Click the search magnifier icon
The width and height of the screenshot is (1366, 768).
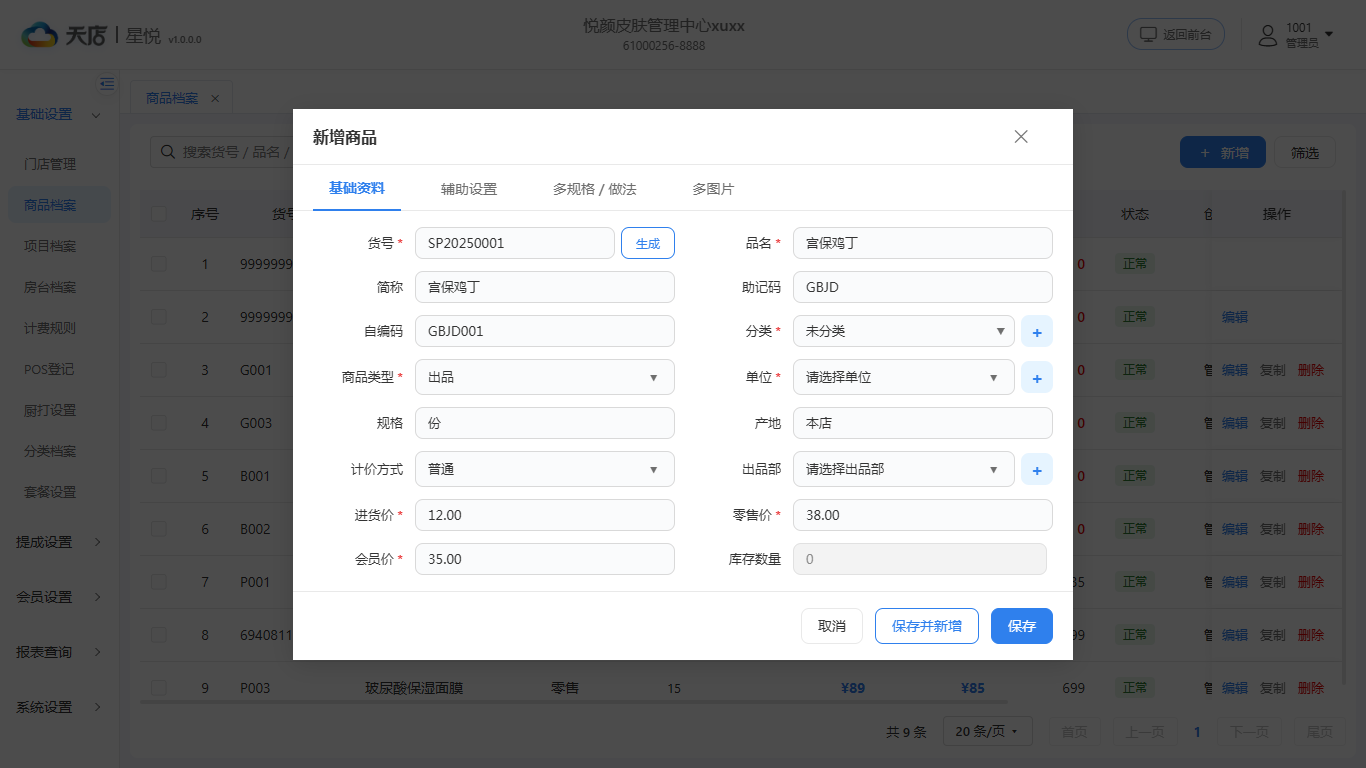[166, 152]
